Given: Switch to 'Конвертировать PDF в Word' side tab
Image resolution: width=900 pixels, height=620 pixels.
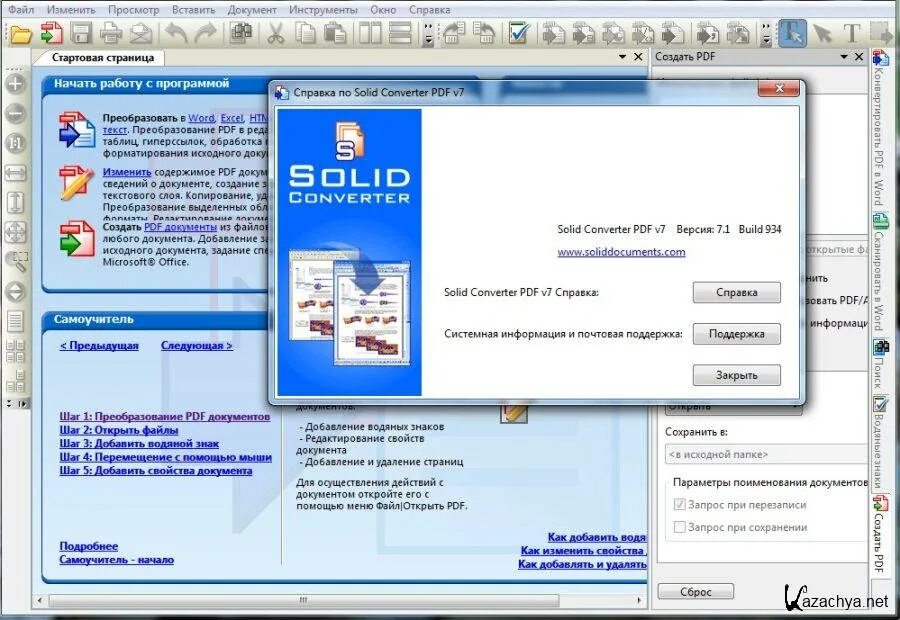Looking at the screenshot, I should (879, 129).
